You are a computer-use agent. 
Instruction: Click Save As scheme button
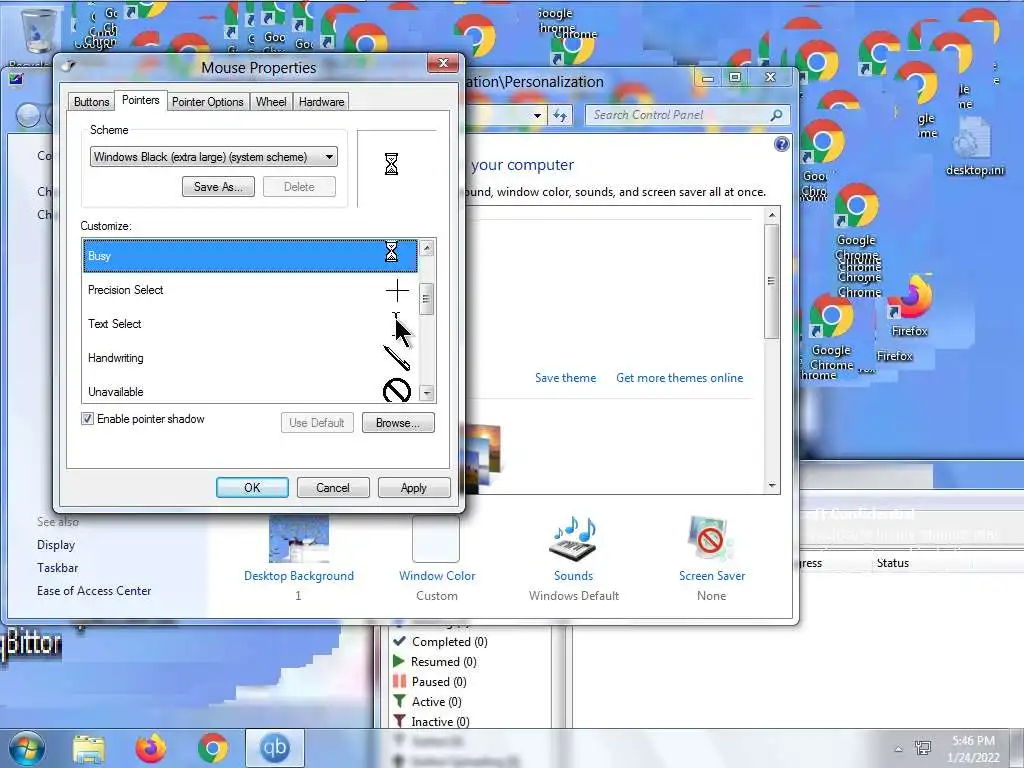(218, 187)
